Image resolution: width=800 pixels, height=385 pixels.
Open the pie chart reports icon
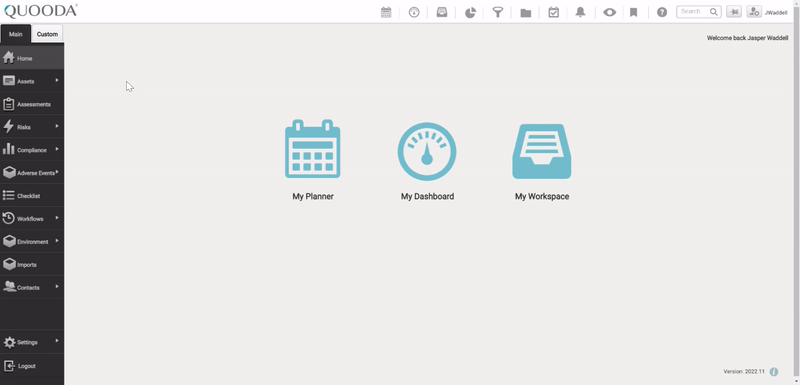click(470, 12)
